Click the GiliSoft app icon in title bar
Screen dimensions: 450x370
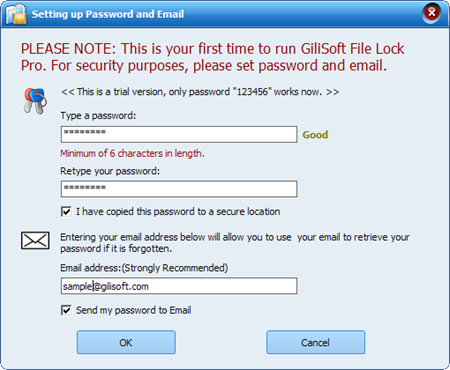pyautogui.click(x=16, y=14)
